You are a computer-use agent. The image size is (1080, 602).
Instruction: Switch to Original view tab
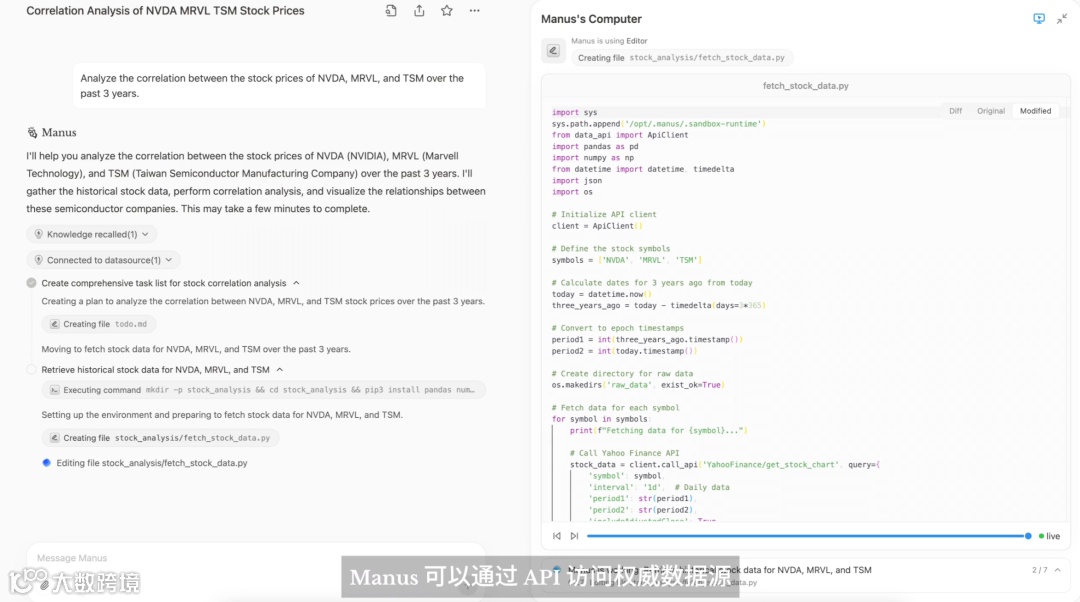[990, 111]
